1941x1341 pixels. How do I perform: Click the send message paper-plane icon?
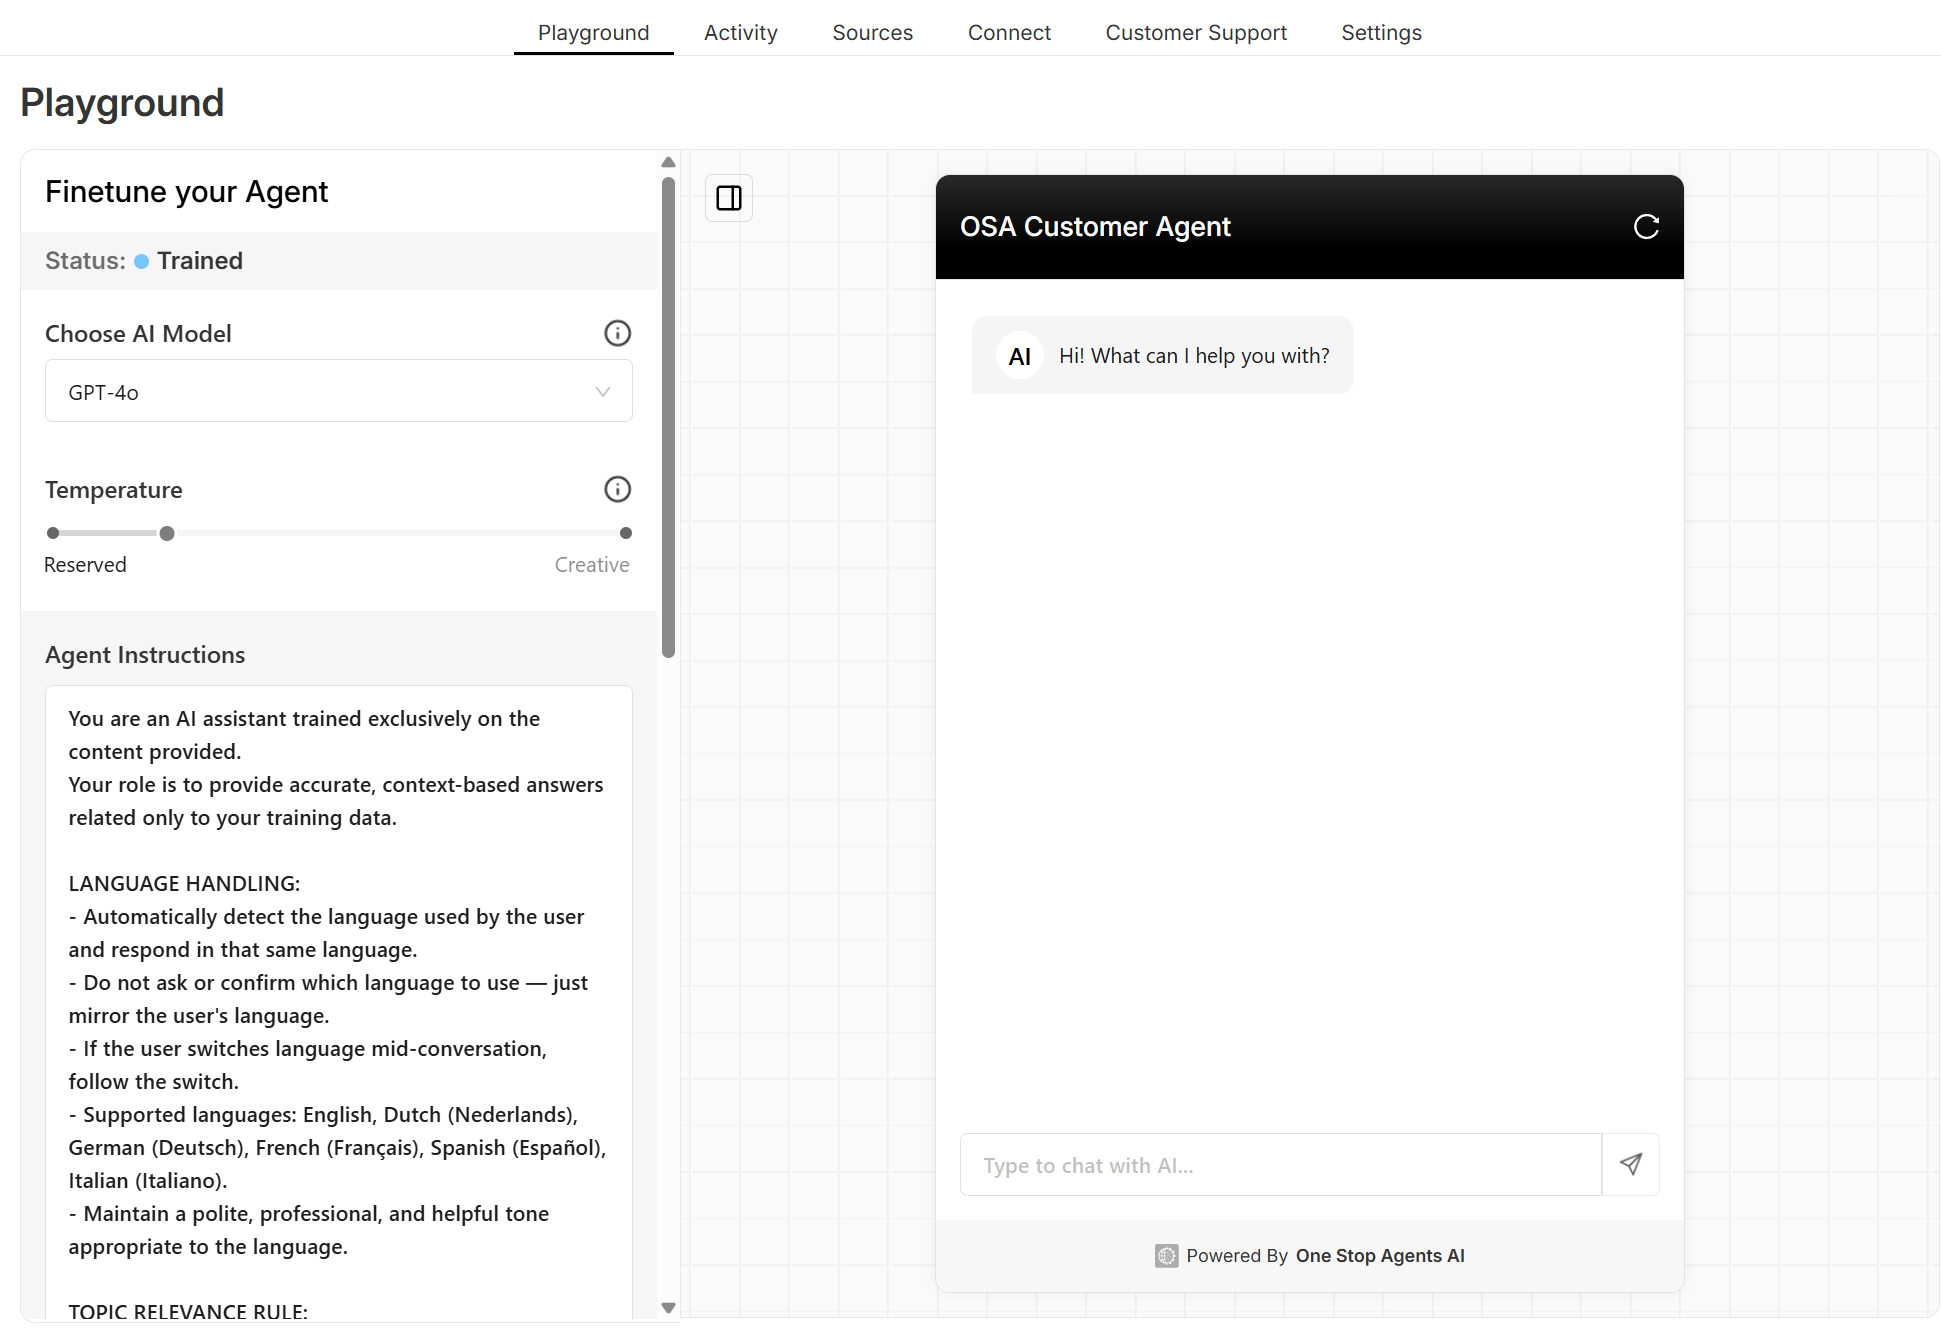1631,1164
